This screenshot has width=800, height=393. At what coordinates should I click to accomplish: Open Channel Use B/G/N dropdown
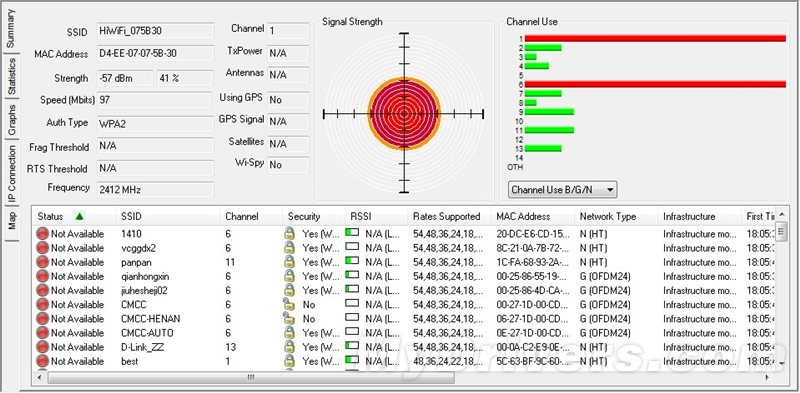[x=563, y=190]
